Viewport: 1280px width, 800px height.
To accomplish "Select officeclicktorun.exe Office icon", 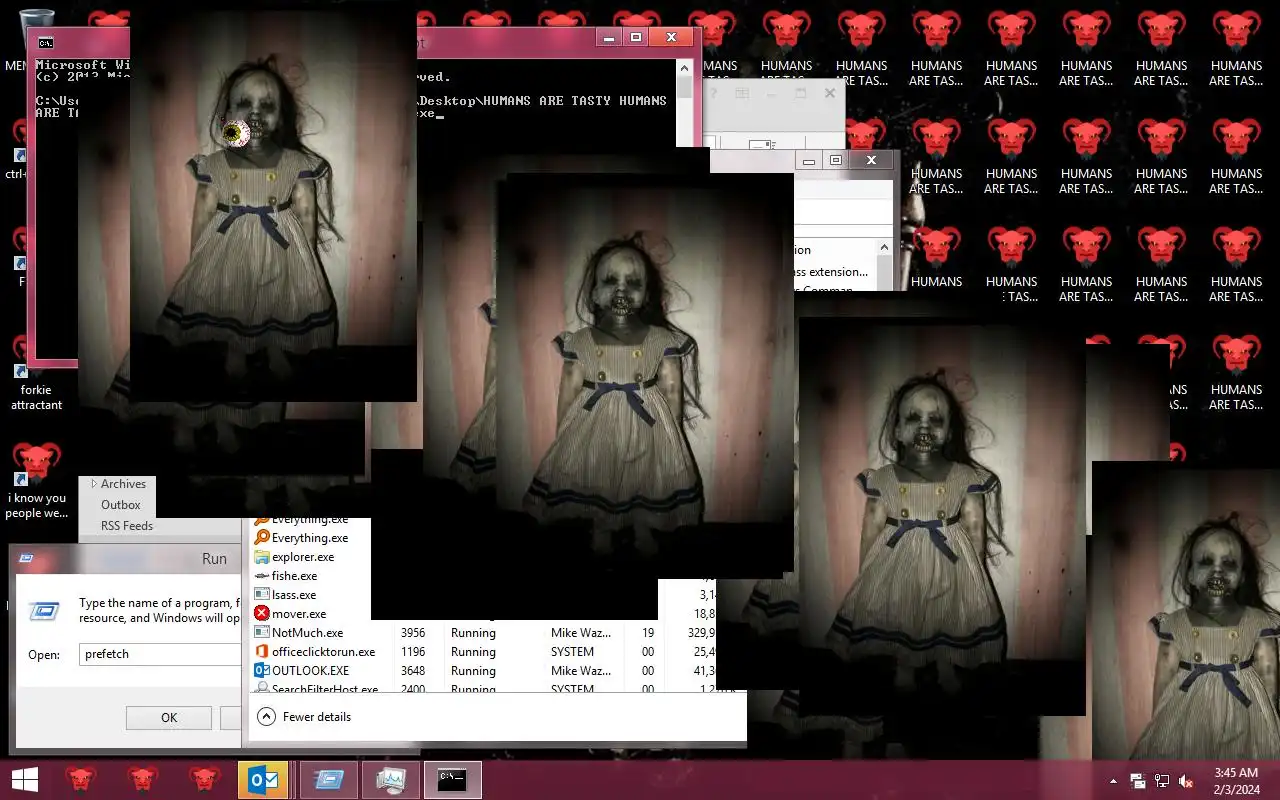I will coord(262,652).
